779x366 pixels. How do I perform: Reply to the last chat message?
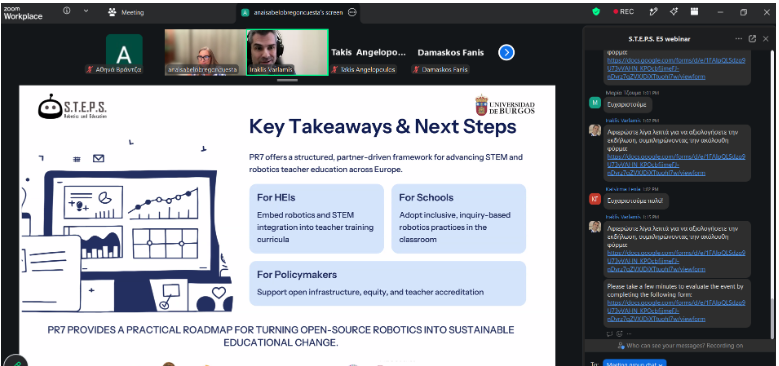click(610, 334)
